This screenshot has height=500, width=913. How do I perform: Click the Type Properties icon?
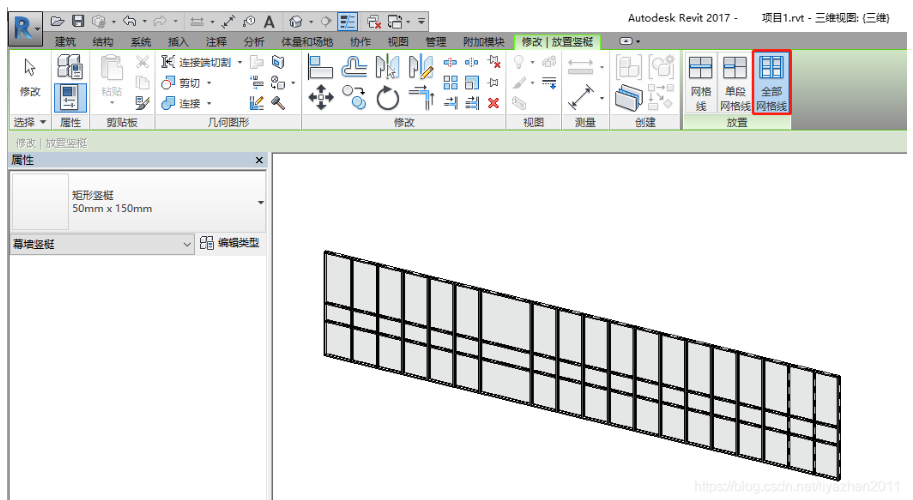(70, 66)
